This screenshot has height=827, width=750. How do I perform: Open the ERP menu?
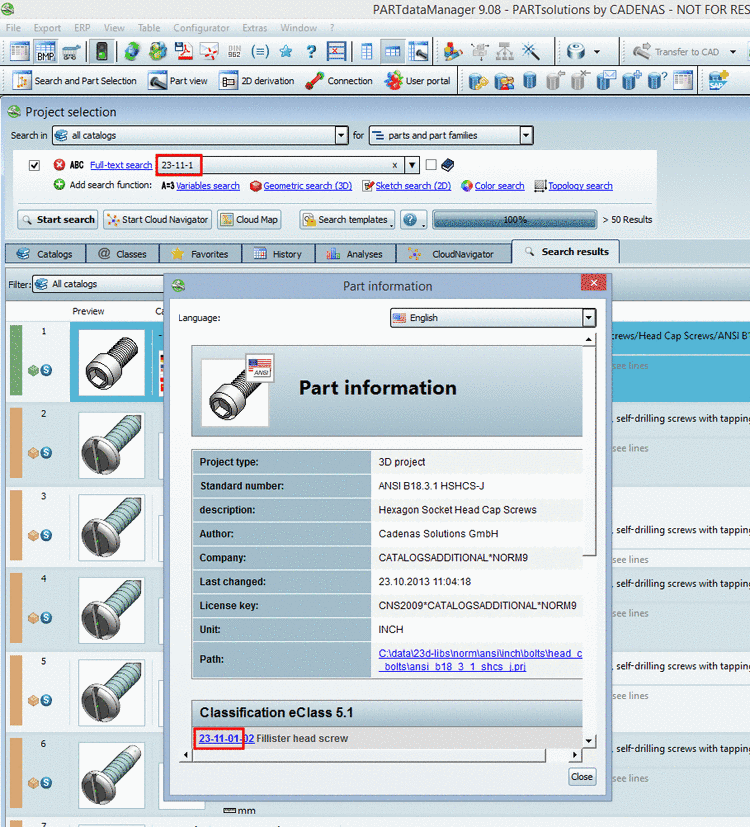82,28
